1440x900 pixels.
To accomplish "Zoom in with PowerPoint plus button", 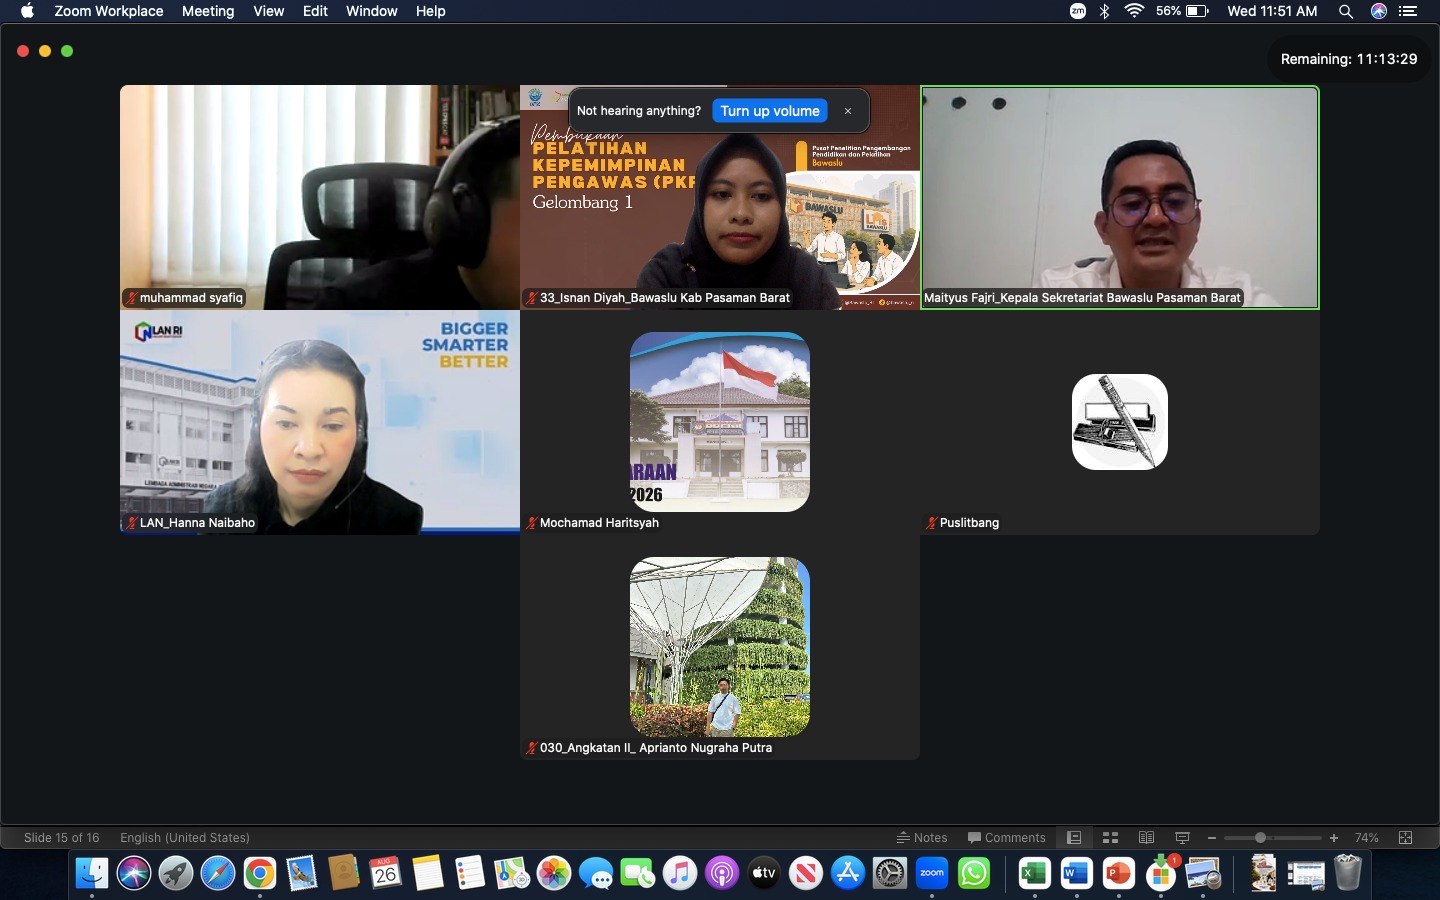I will click(1334, 838).
